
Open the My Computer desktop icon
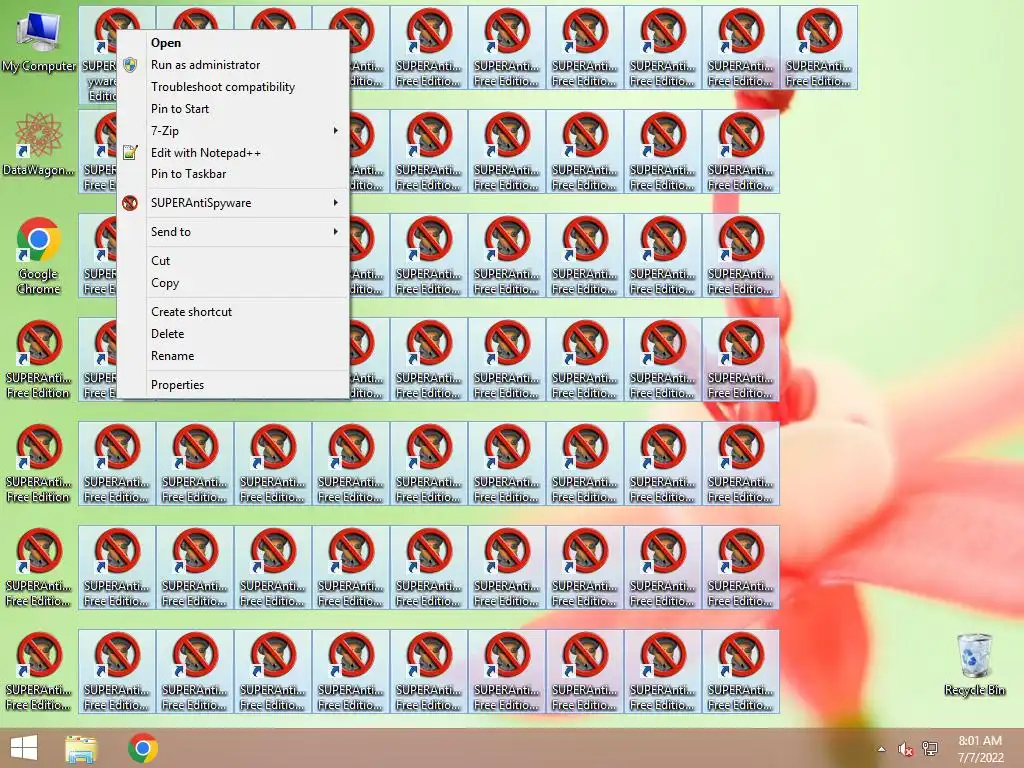point(39,40)
